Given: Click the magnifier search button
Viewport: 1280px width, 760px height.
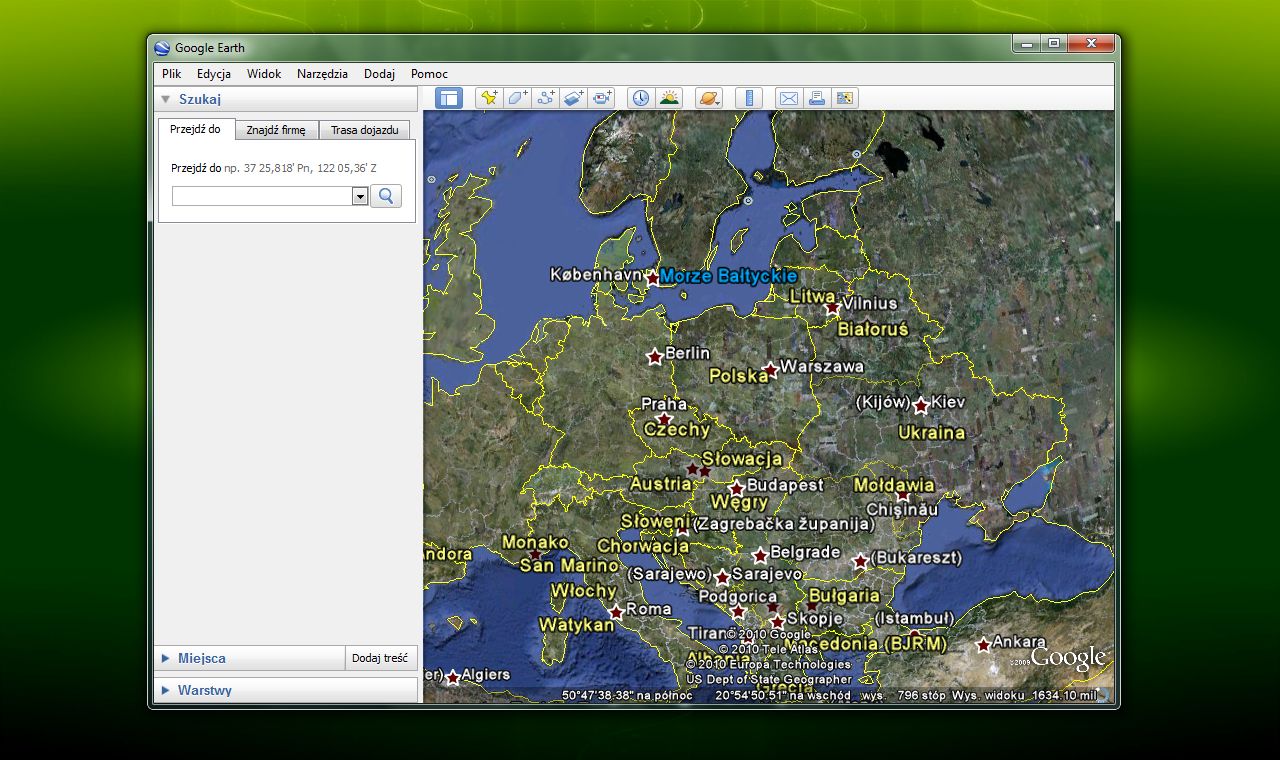Looking at the screenshot, I should [x=386, y=196].
